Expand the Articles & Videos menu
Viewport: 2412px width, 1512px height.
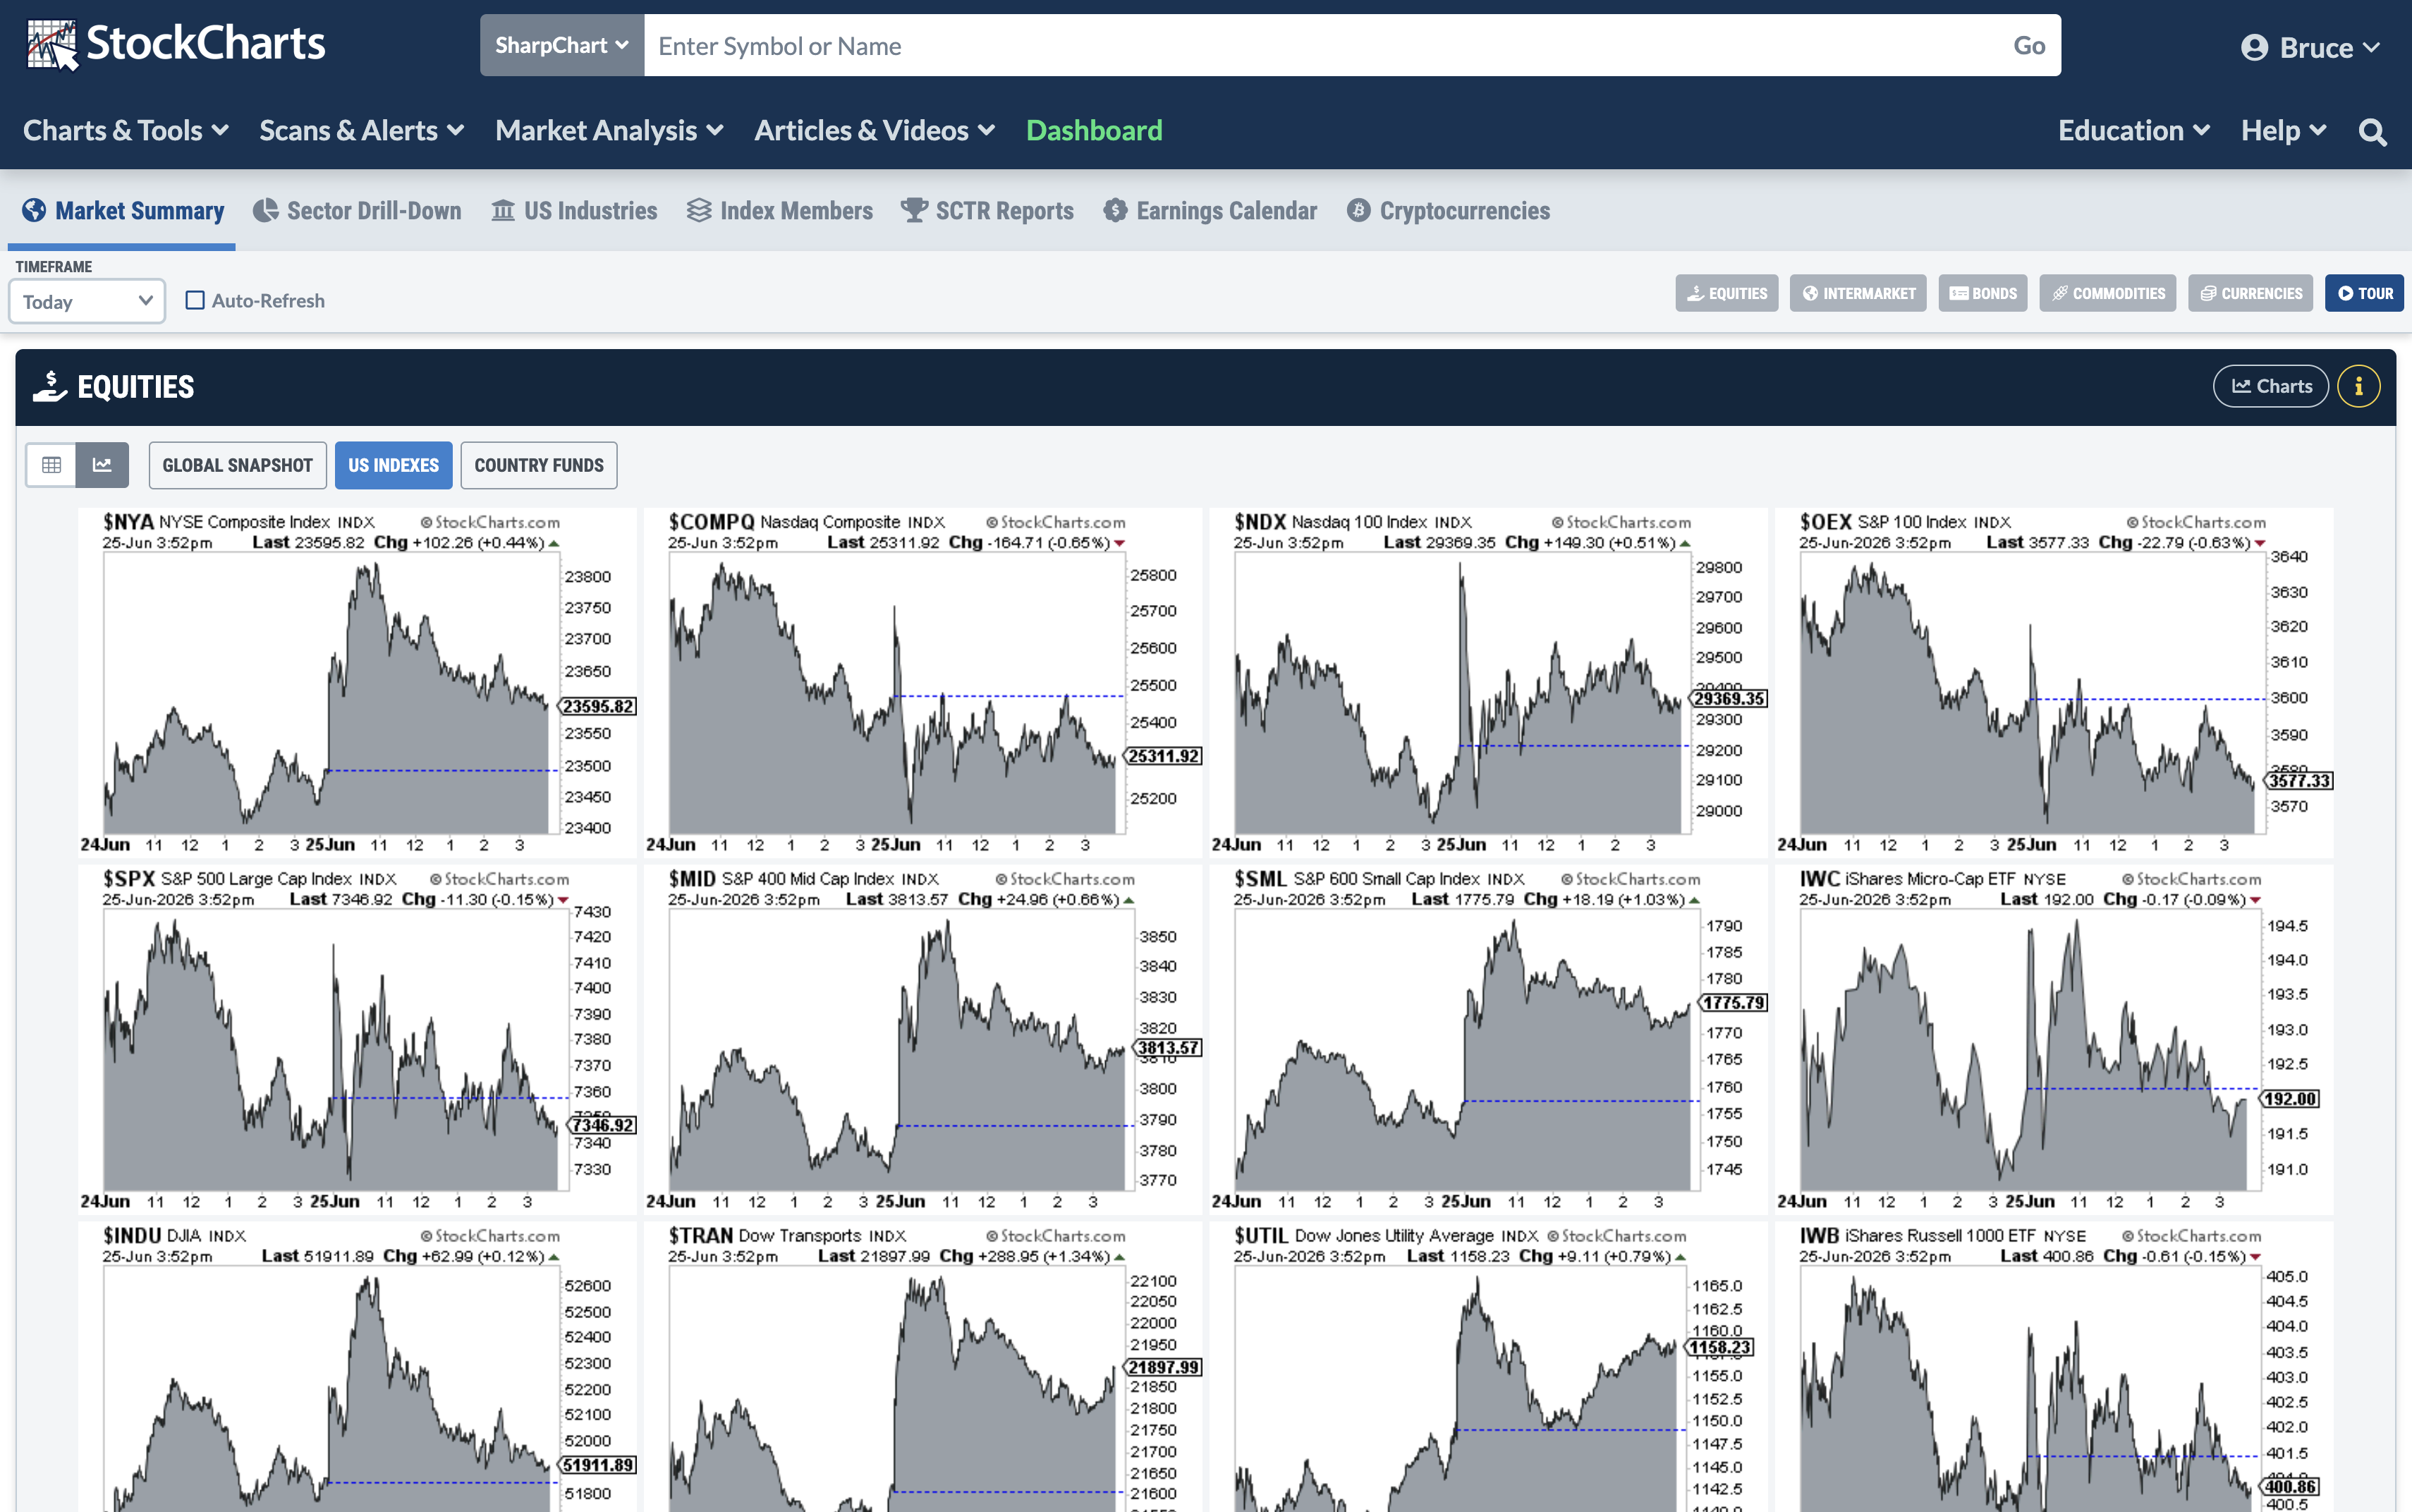click(x=874, y=131)
